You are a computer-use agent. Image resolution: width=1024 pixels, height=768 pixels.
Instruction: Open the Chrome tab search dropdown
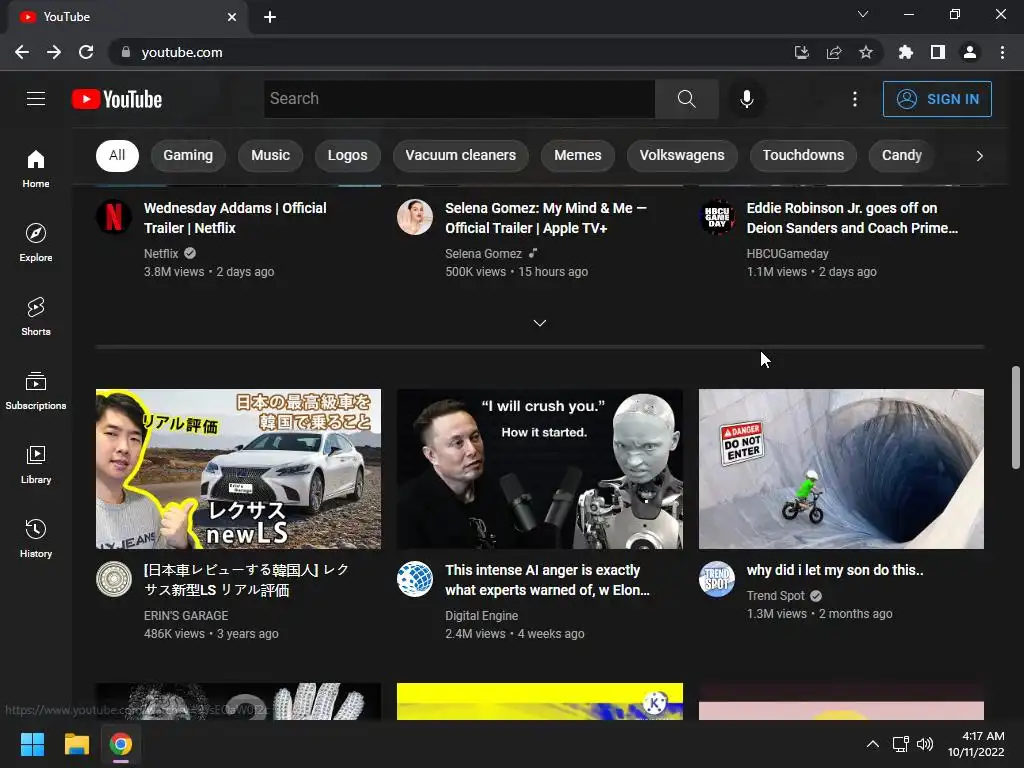[863, 14]
